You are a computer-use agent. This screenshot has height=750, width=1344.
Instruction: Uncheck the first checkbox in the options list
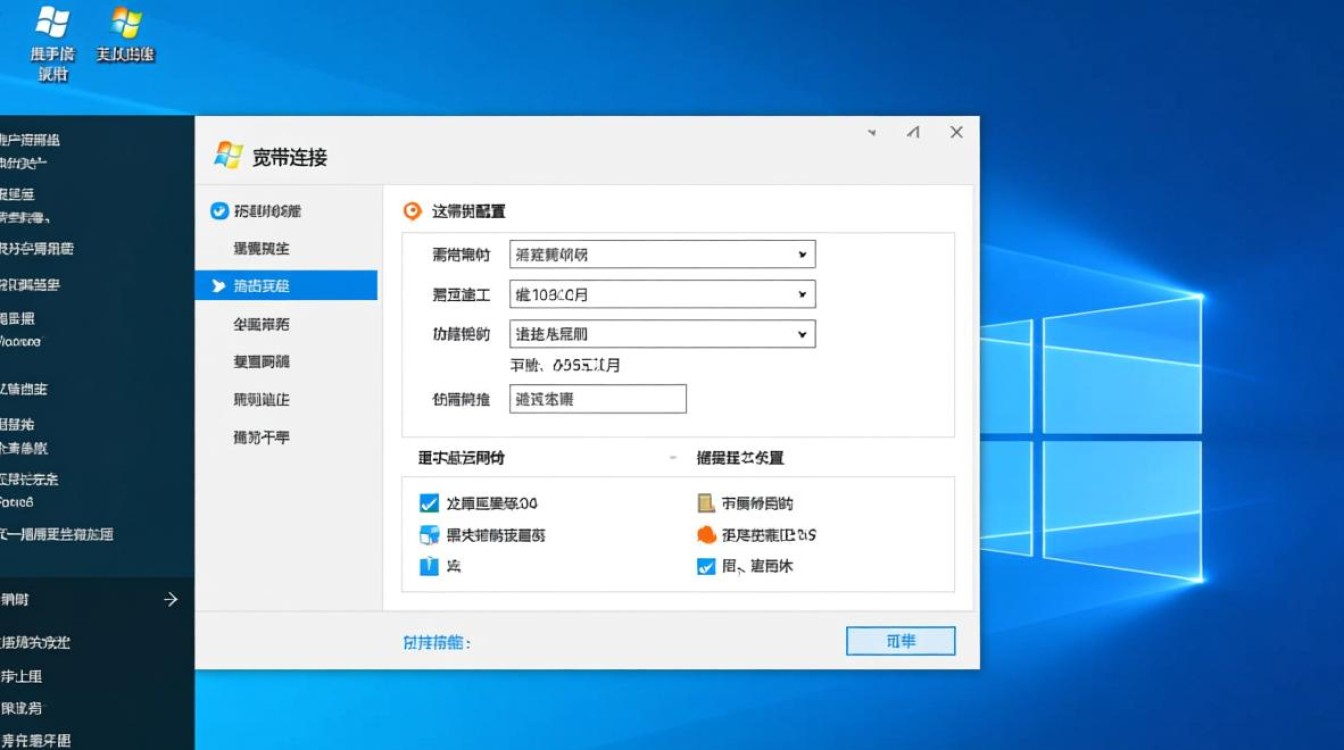click(x=432, y=503)
